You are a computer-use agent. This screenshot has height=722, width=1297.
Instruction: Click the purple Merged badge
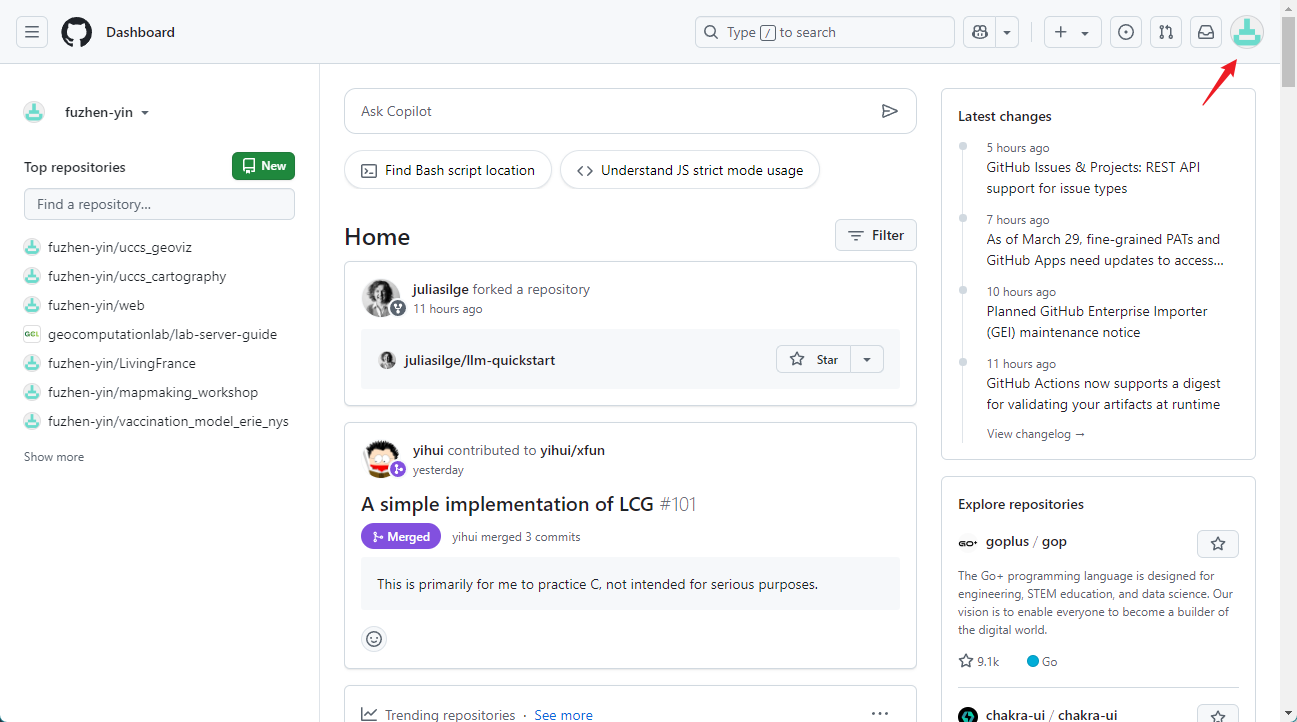(401, 536)
